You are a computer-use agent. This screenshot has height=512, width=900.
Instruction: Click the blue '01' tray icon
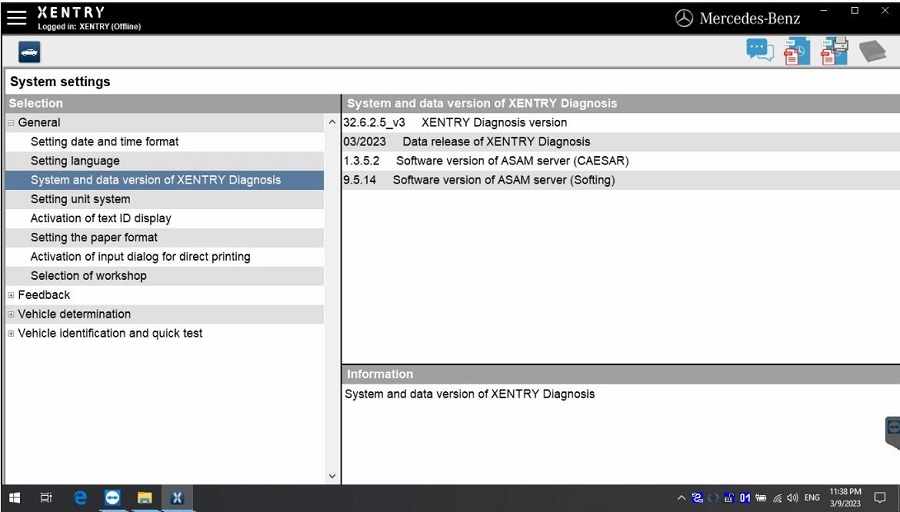click(744, 498)
